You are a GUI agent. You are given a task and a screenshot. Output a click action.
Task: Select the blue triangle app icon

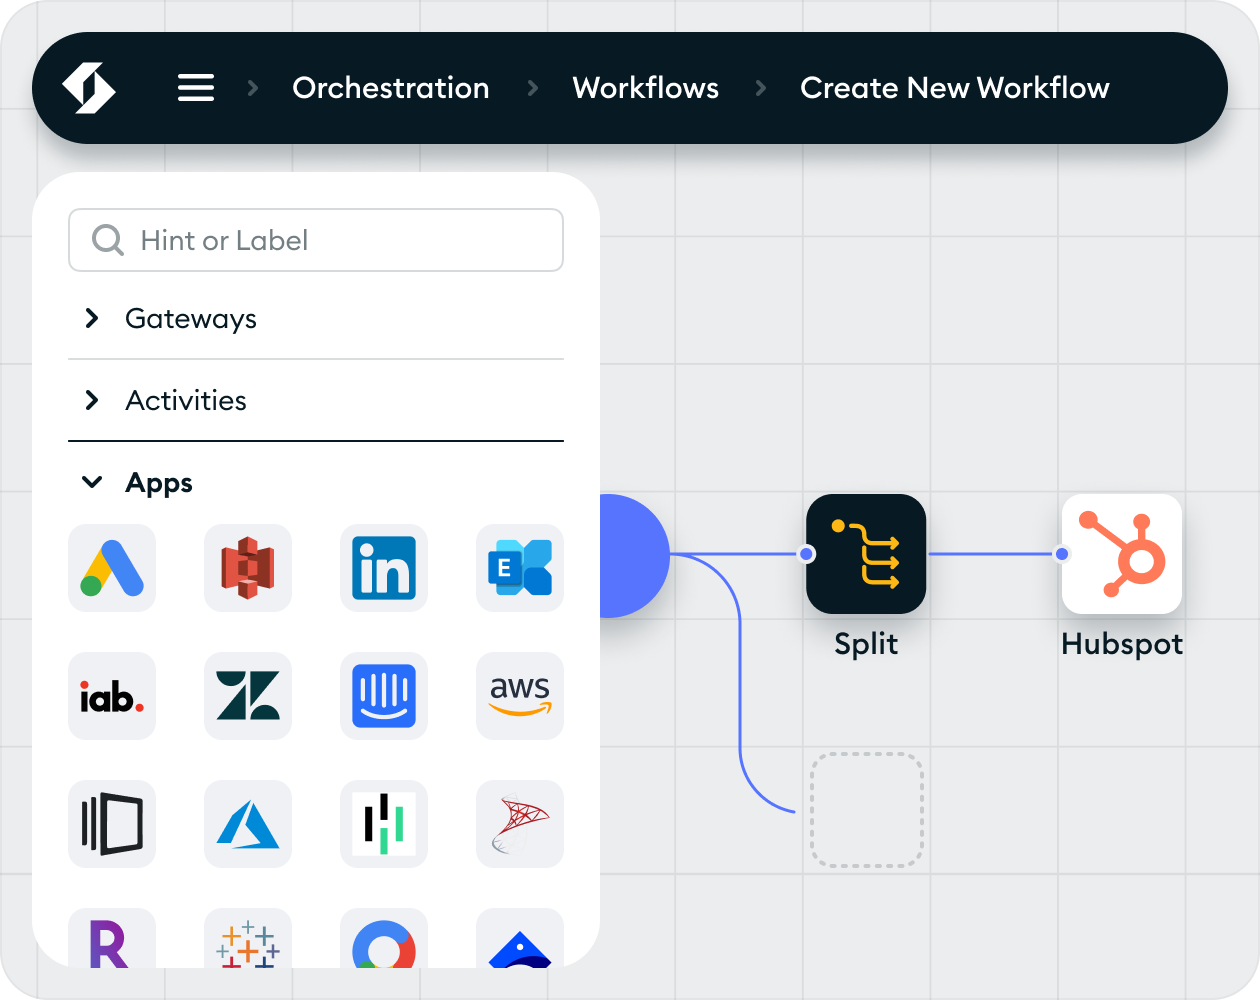coord(520,940)
